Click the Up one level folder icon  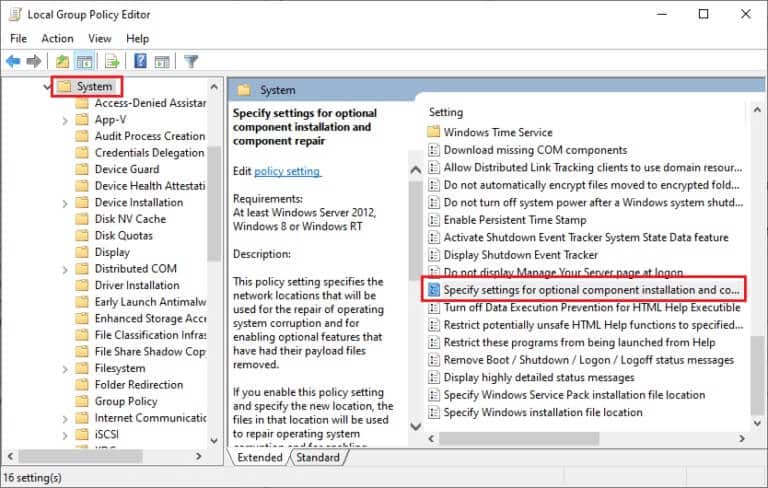point(62,61)
